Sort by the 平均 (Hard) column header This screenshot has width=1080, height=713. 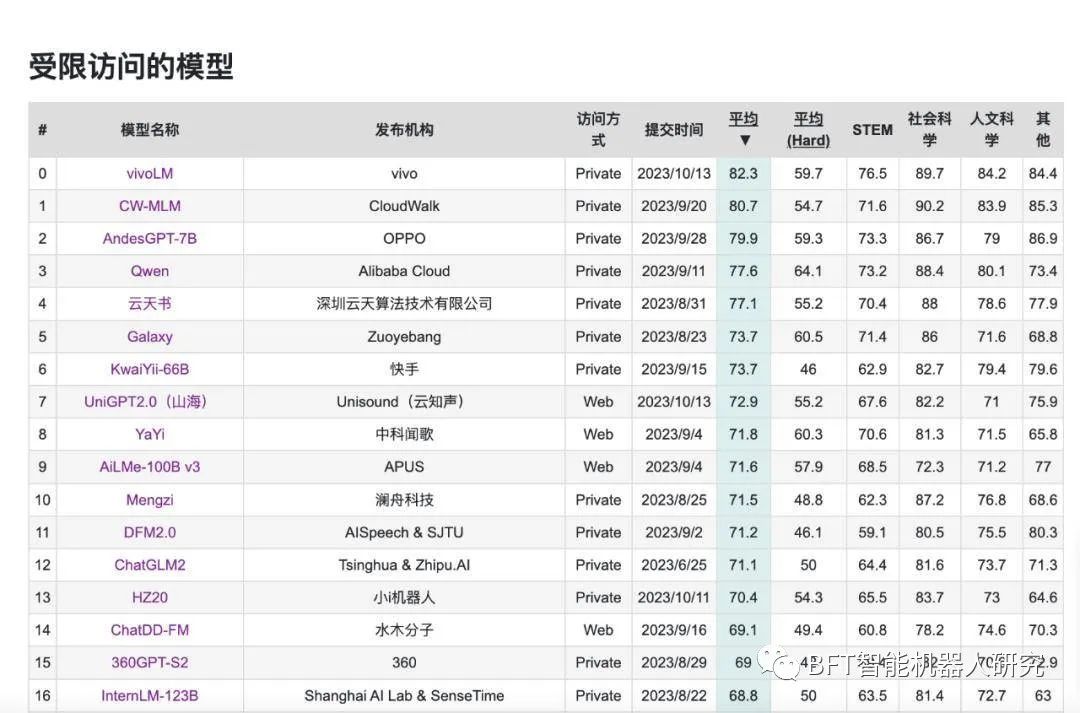point(808,130)
